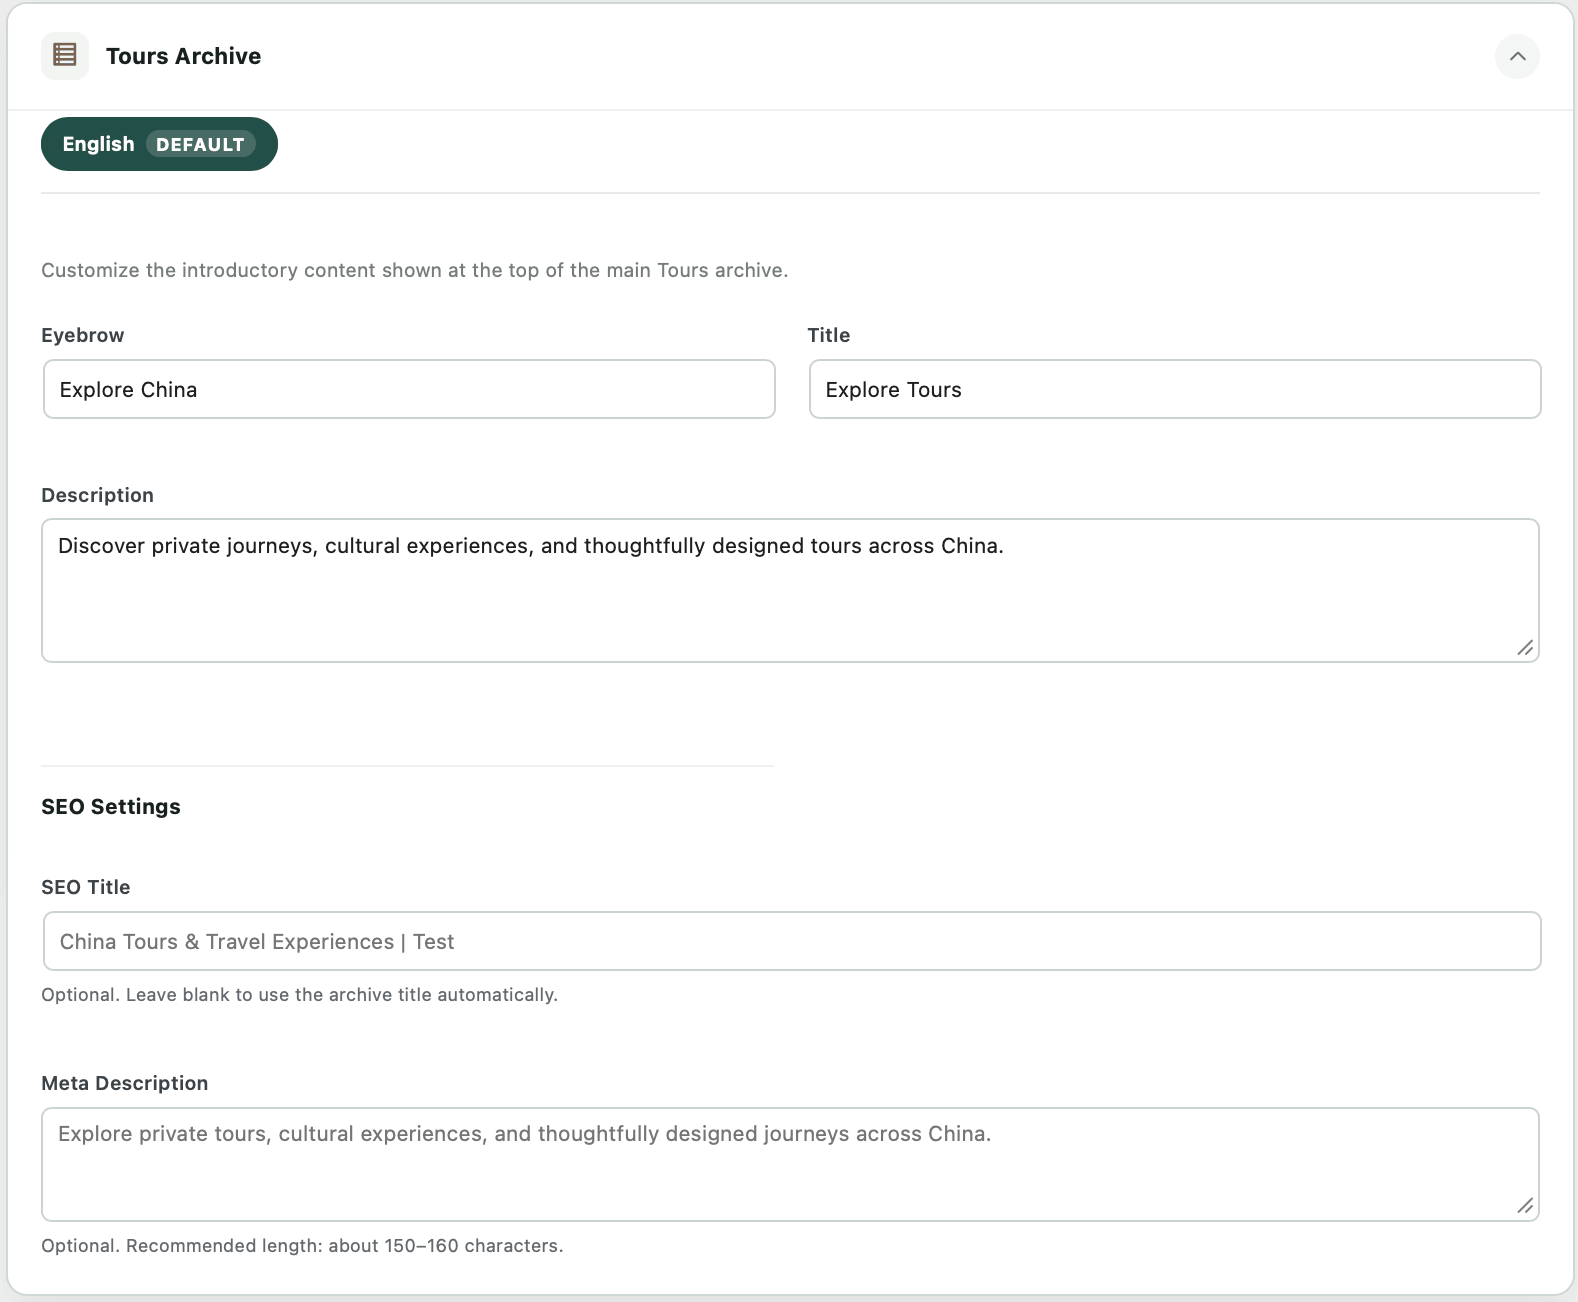The width and height of the screenshot is (1578, 1302).
Task: Grab the Meta Description textarea resize handle
Action: coord(1525,1206)
